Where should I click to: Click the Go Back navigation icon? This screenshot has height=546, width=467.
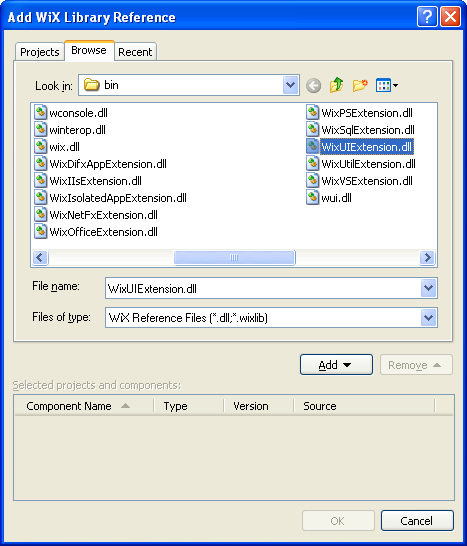tap(313, 85)
